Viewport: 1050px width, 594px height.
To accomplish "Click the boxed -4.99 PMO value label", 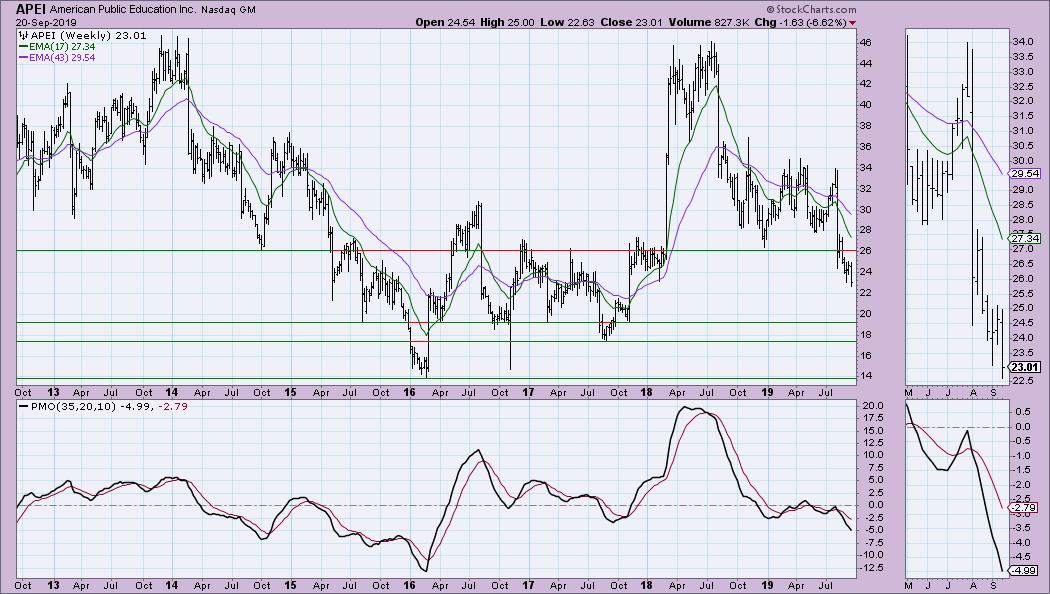I will coord(1025,571).
